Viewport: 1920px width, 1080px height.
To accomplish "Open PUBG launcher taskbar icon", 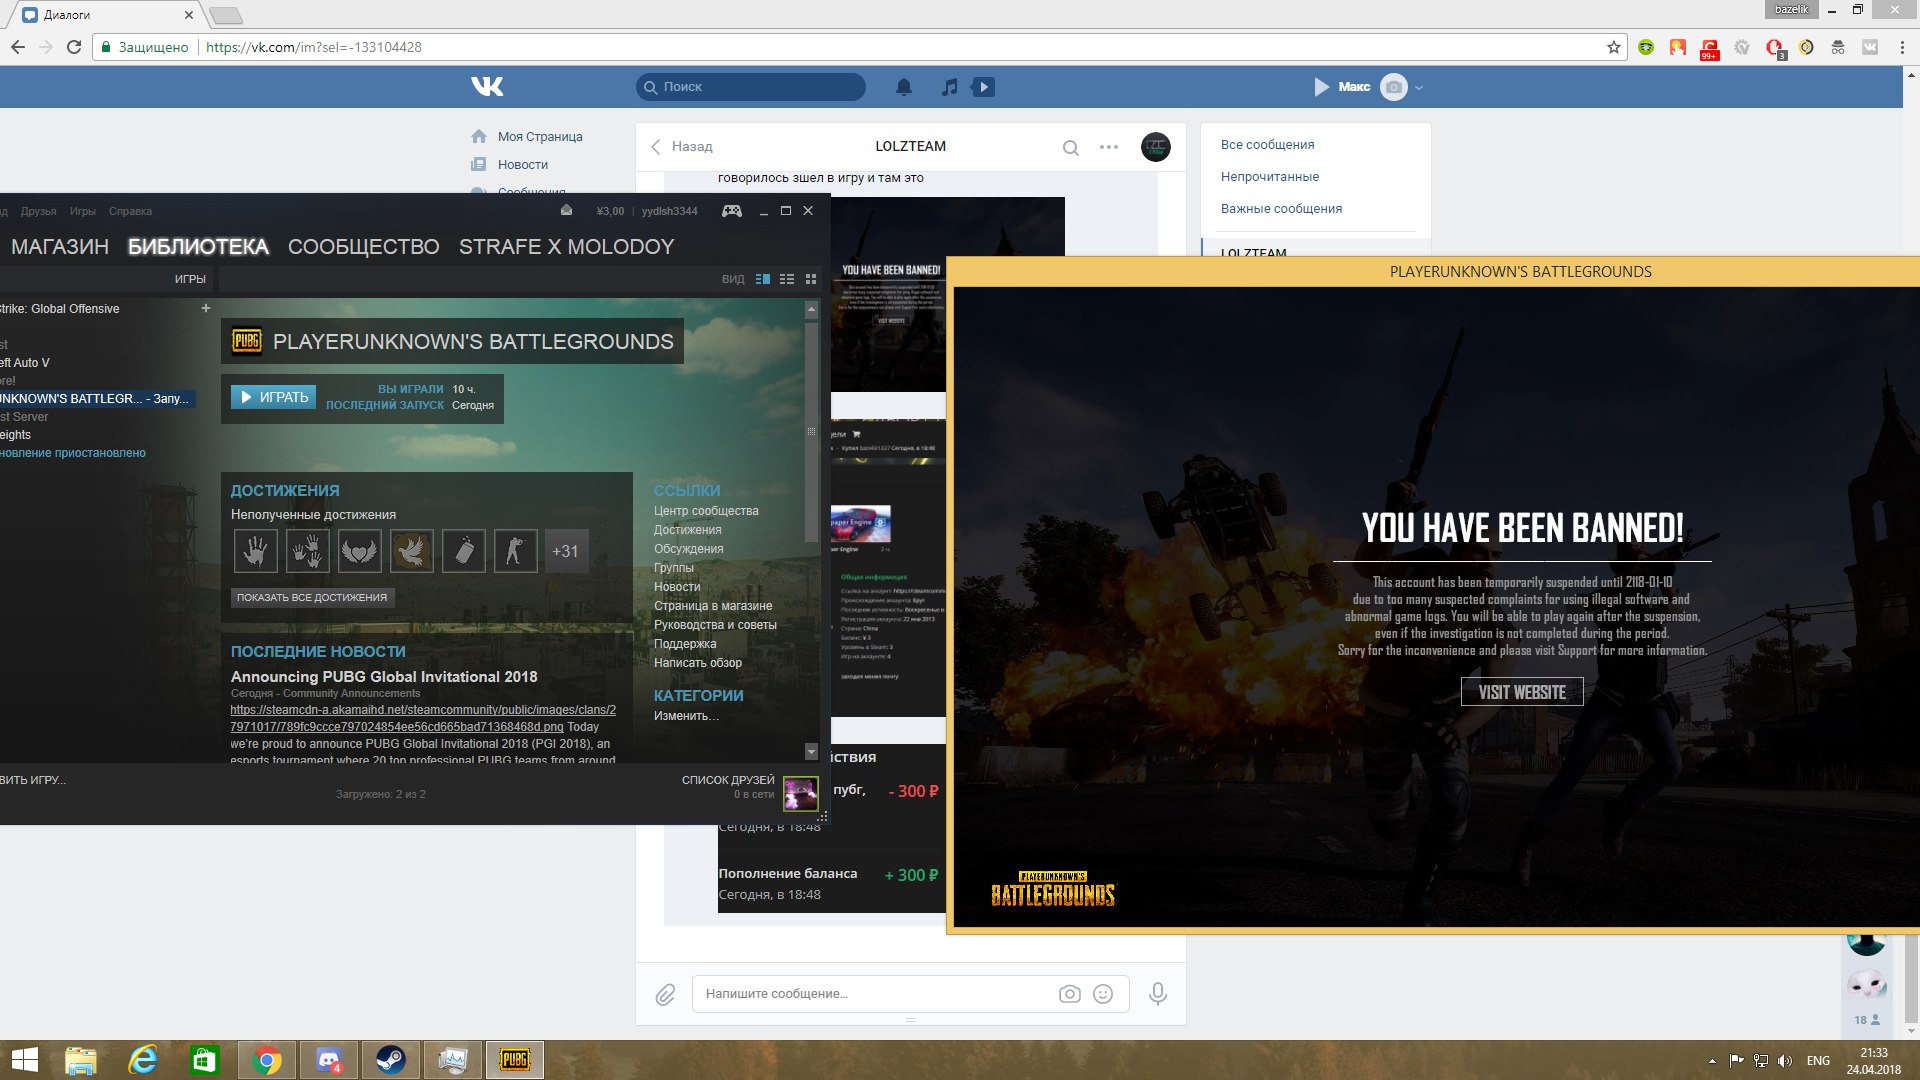I will [x=515, y=1060].
